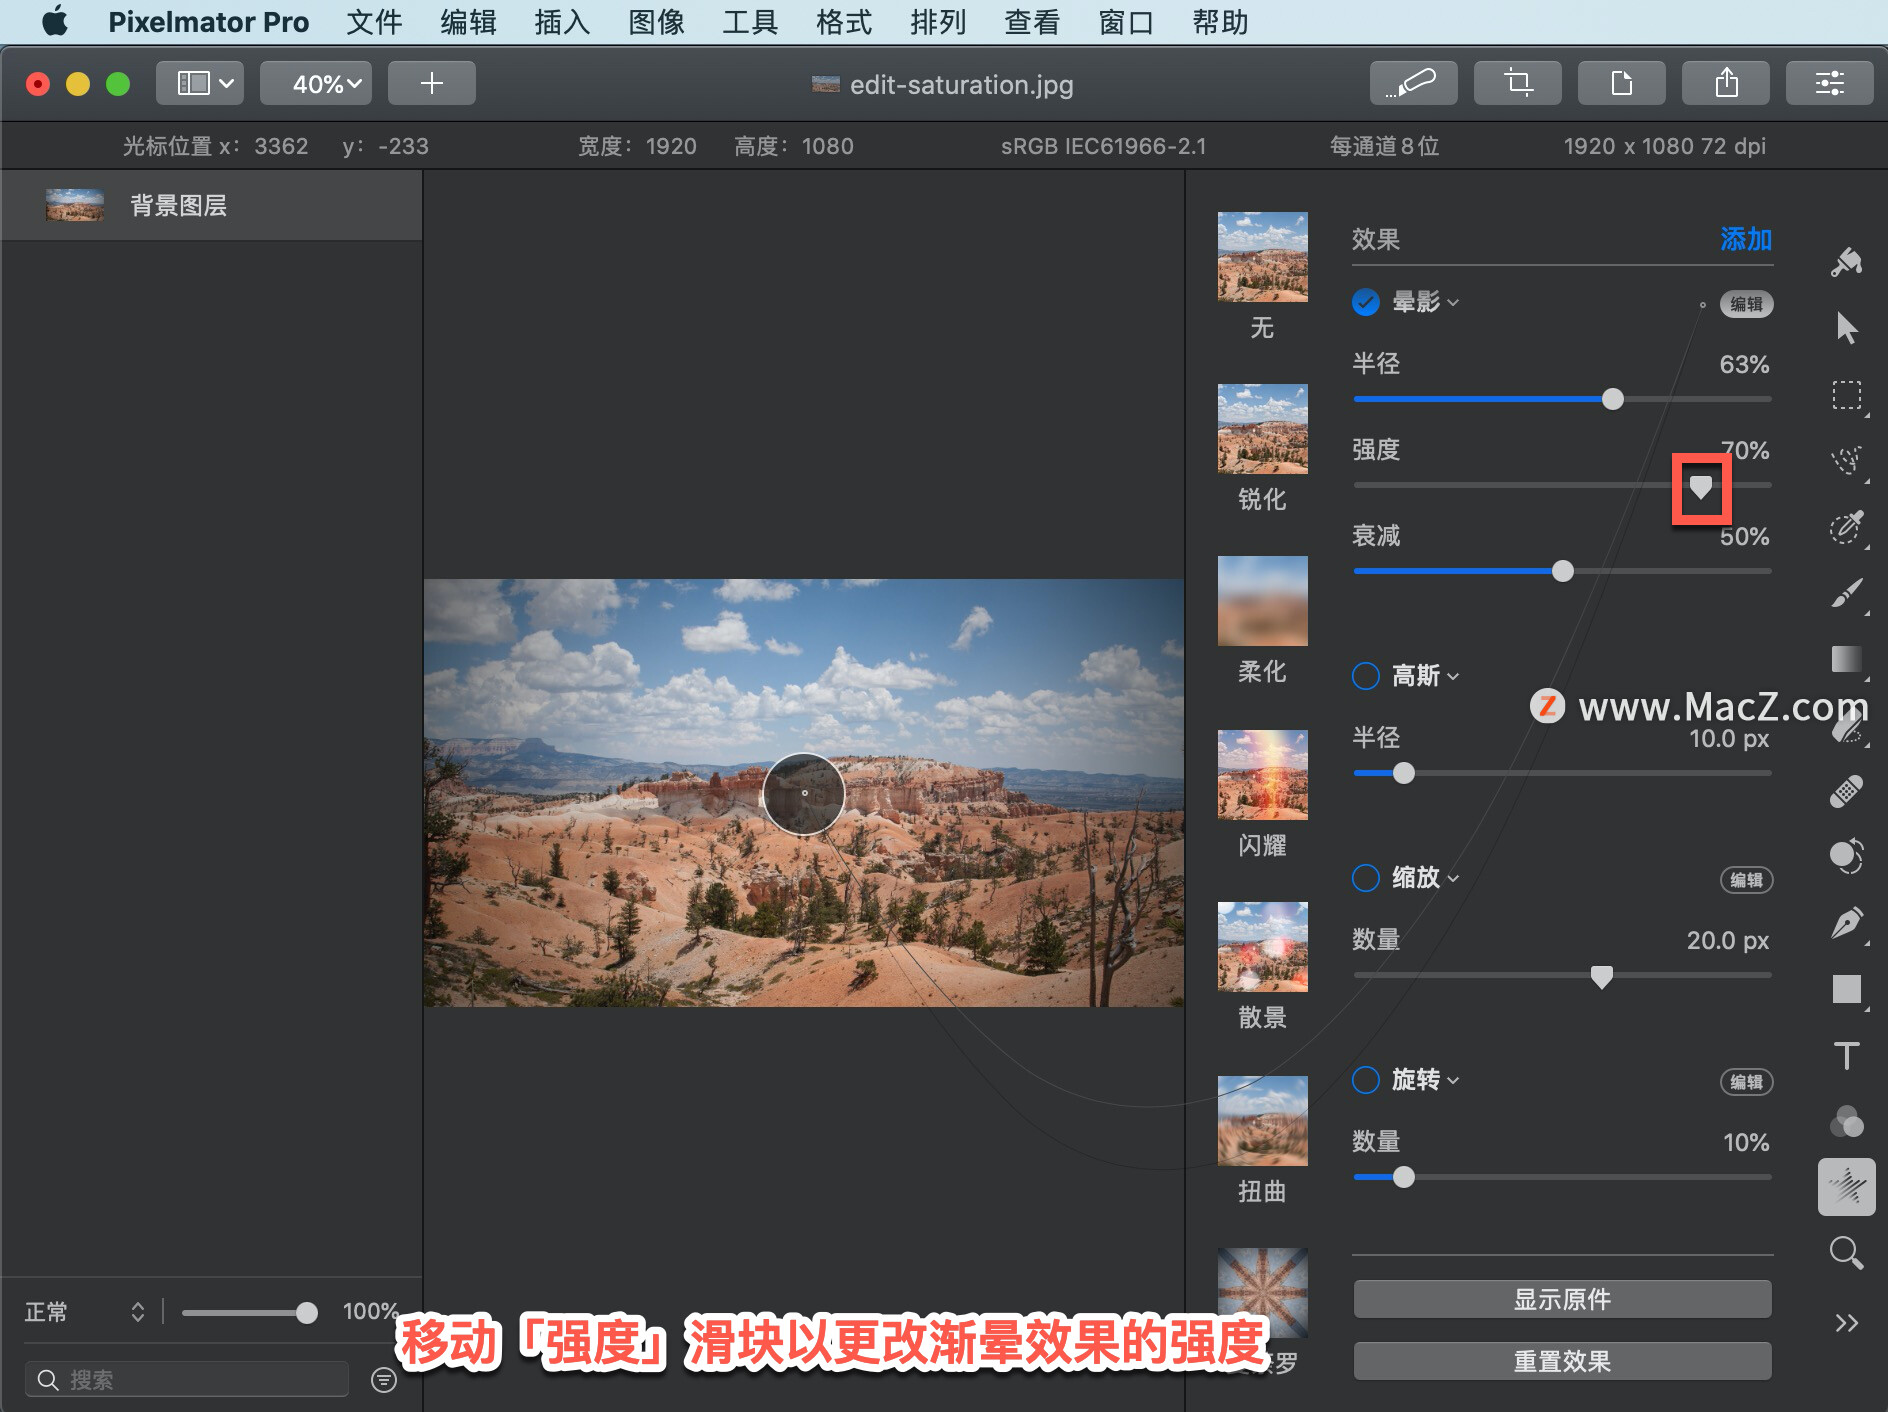Viewport: 1888px width, 1412px height.
Task: Open the Share icon in toolbar
Action: pyautogui.click(x=1725, y=83)
